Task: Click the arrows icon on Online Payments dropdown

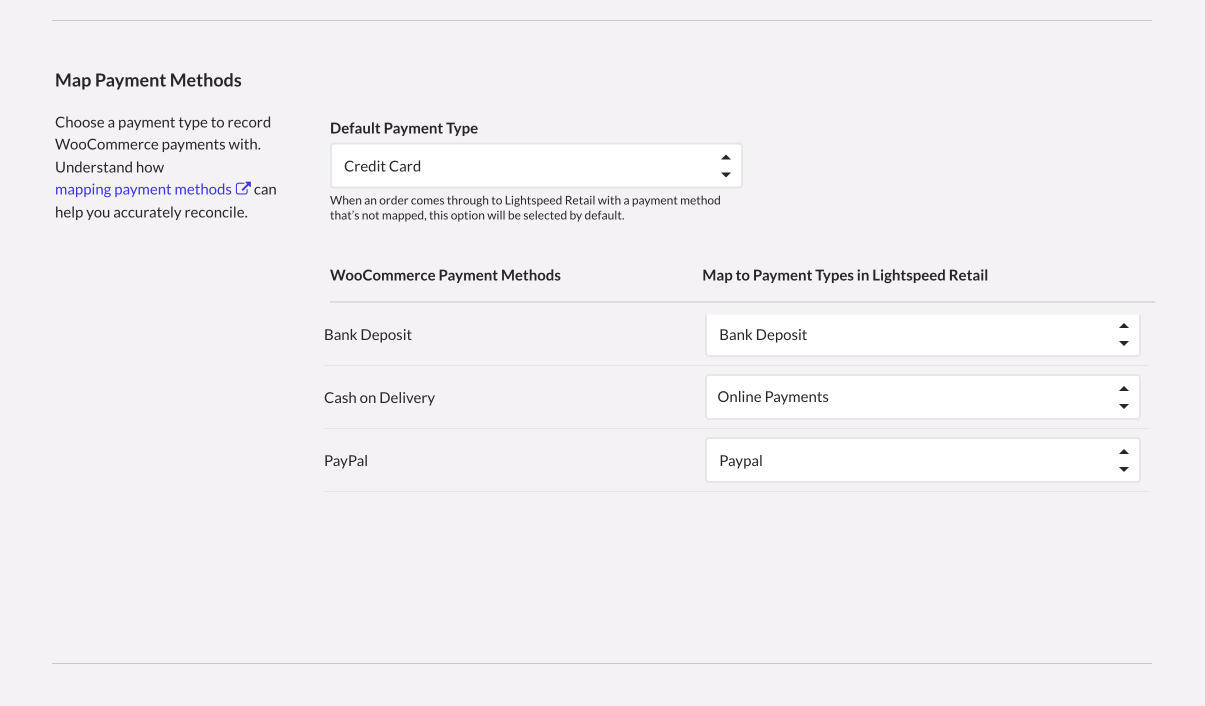Action: [x=1123, y=397]
